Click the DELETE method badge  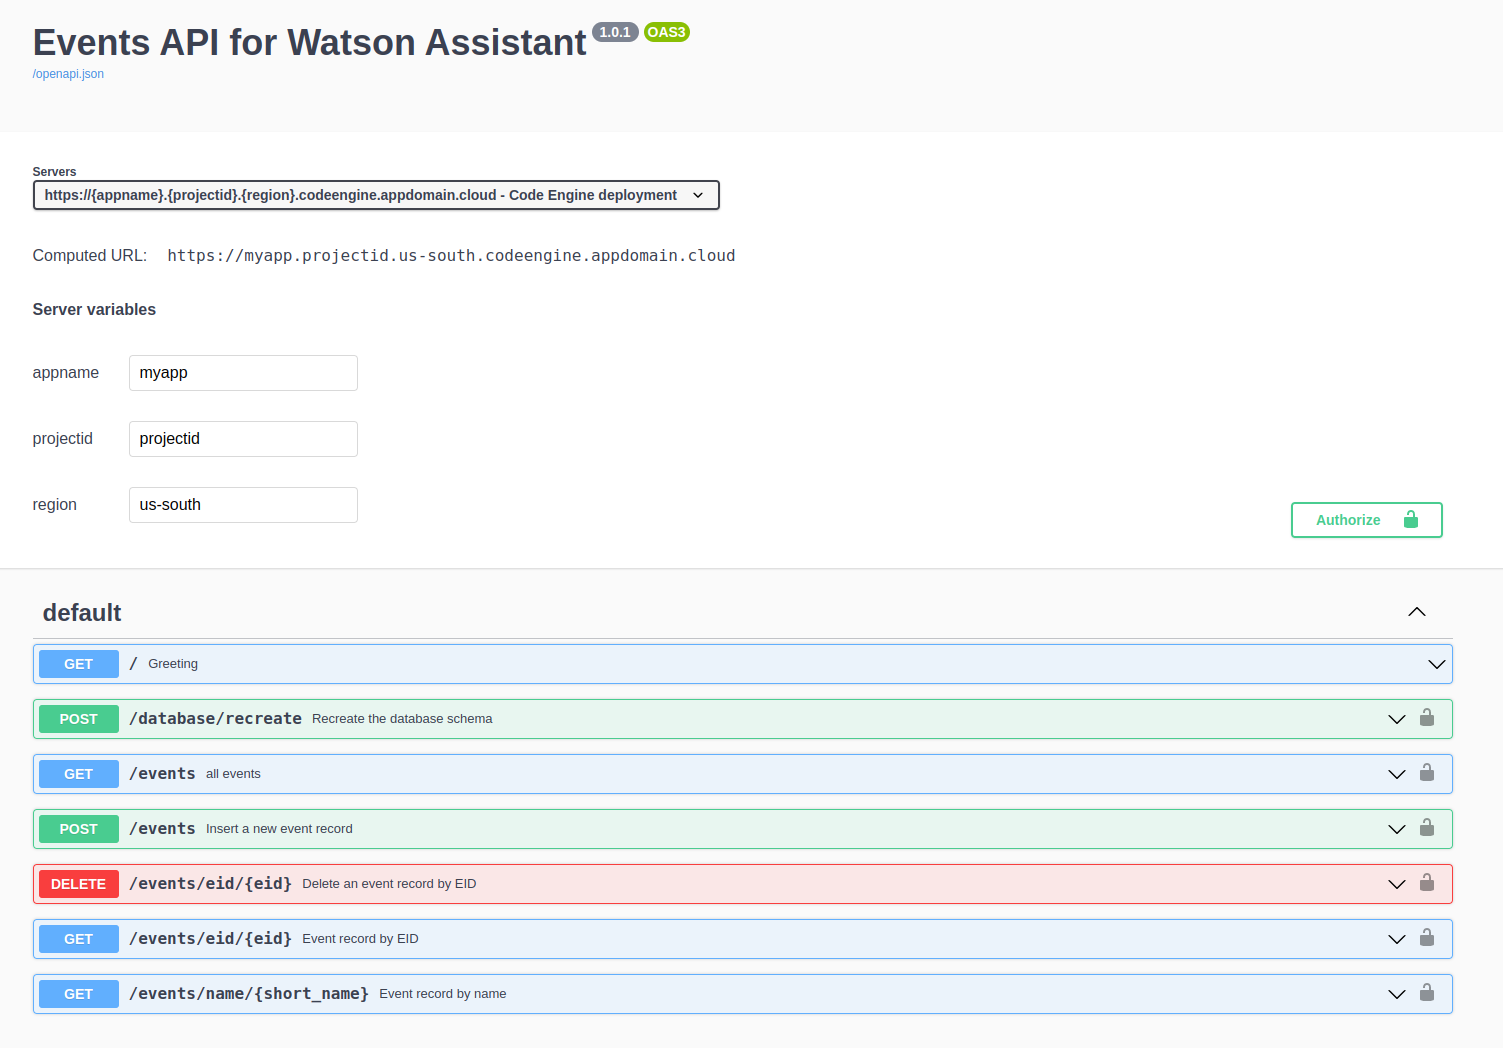[x=79, y=884]
